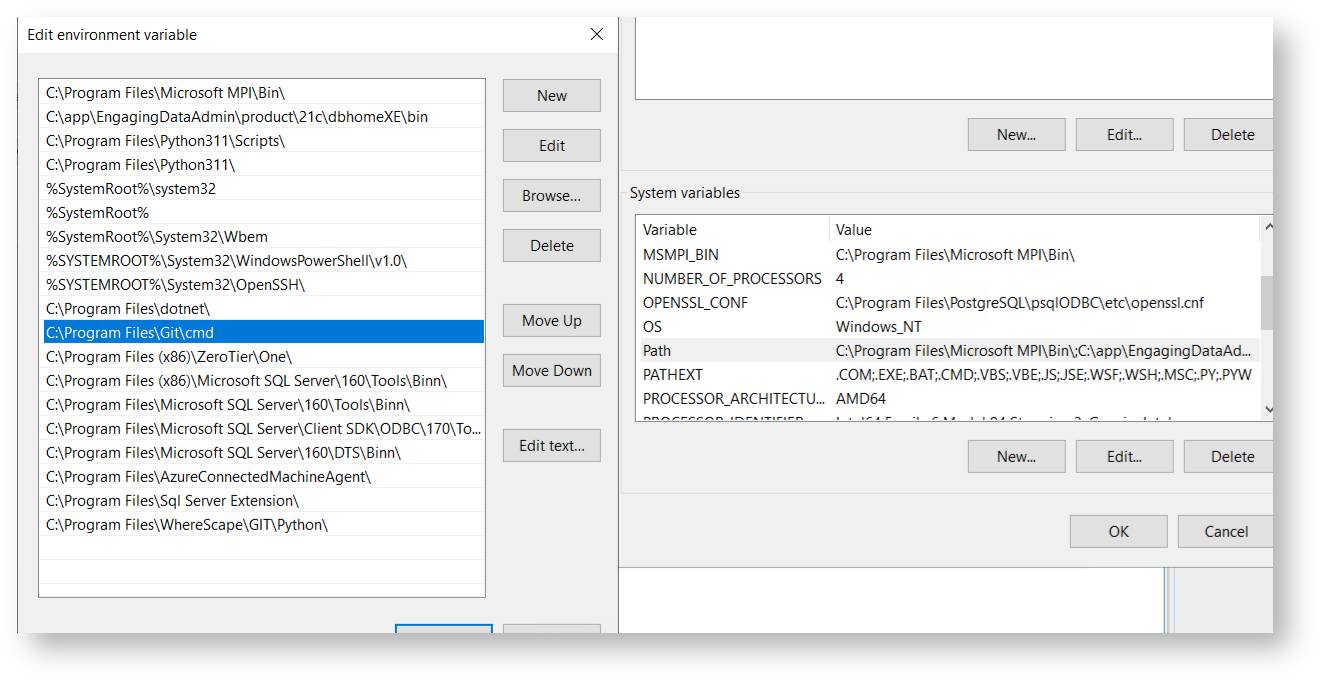Viewport: 1321px width, 681px height.
Task: Open Edit text... mode
Action: point(551,446)
